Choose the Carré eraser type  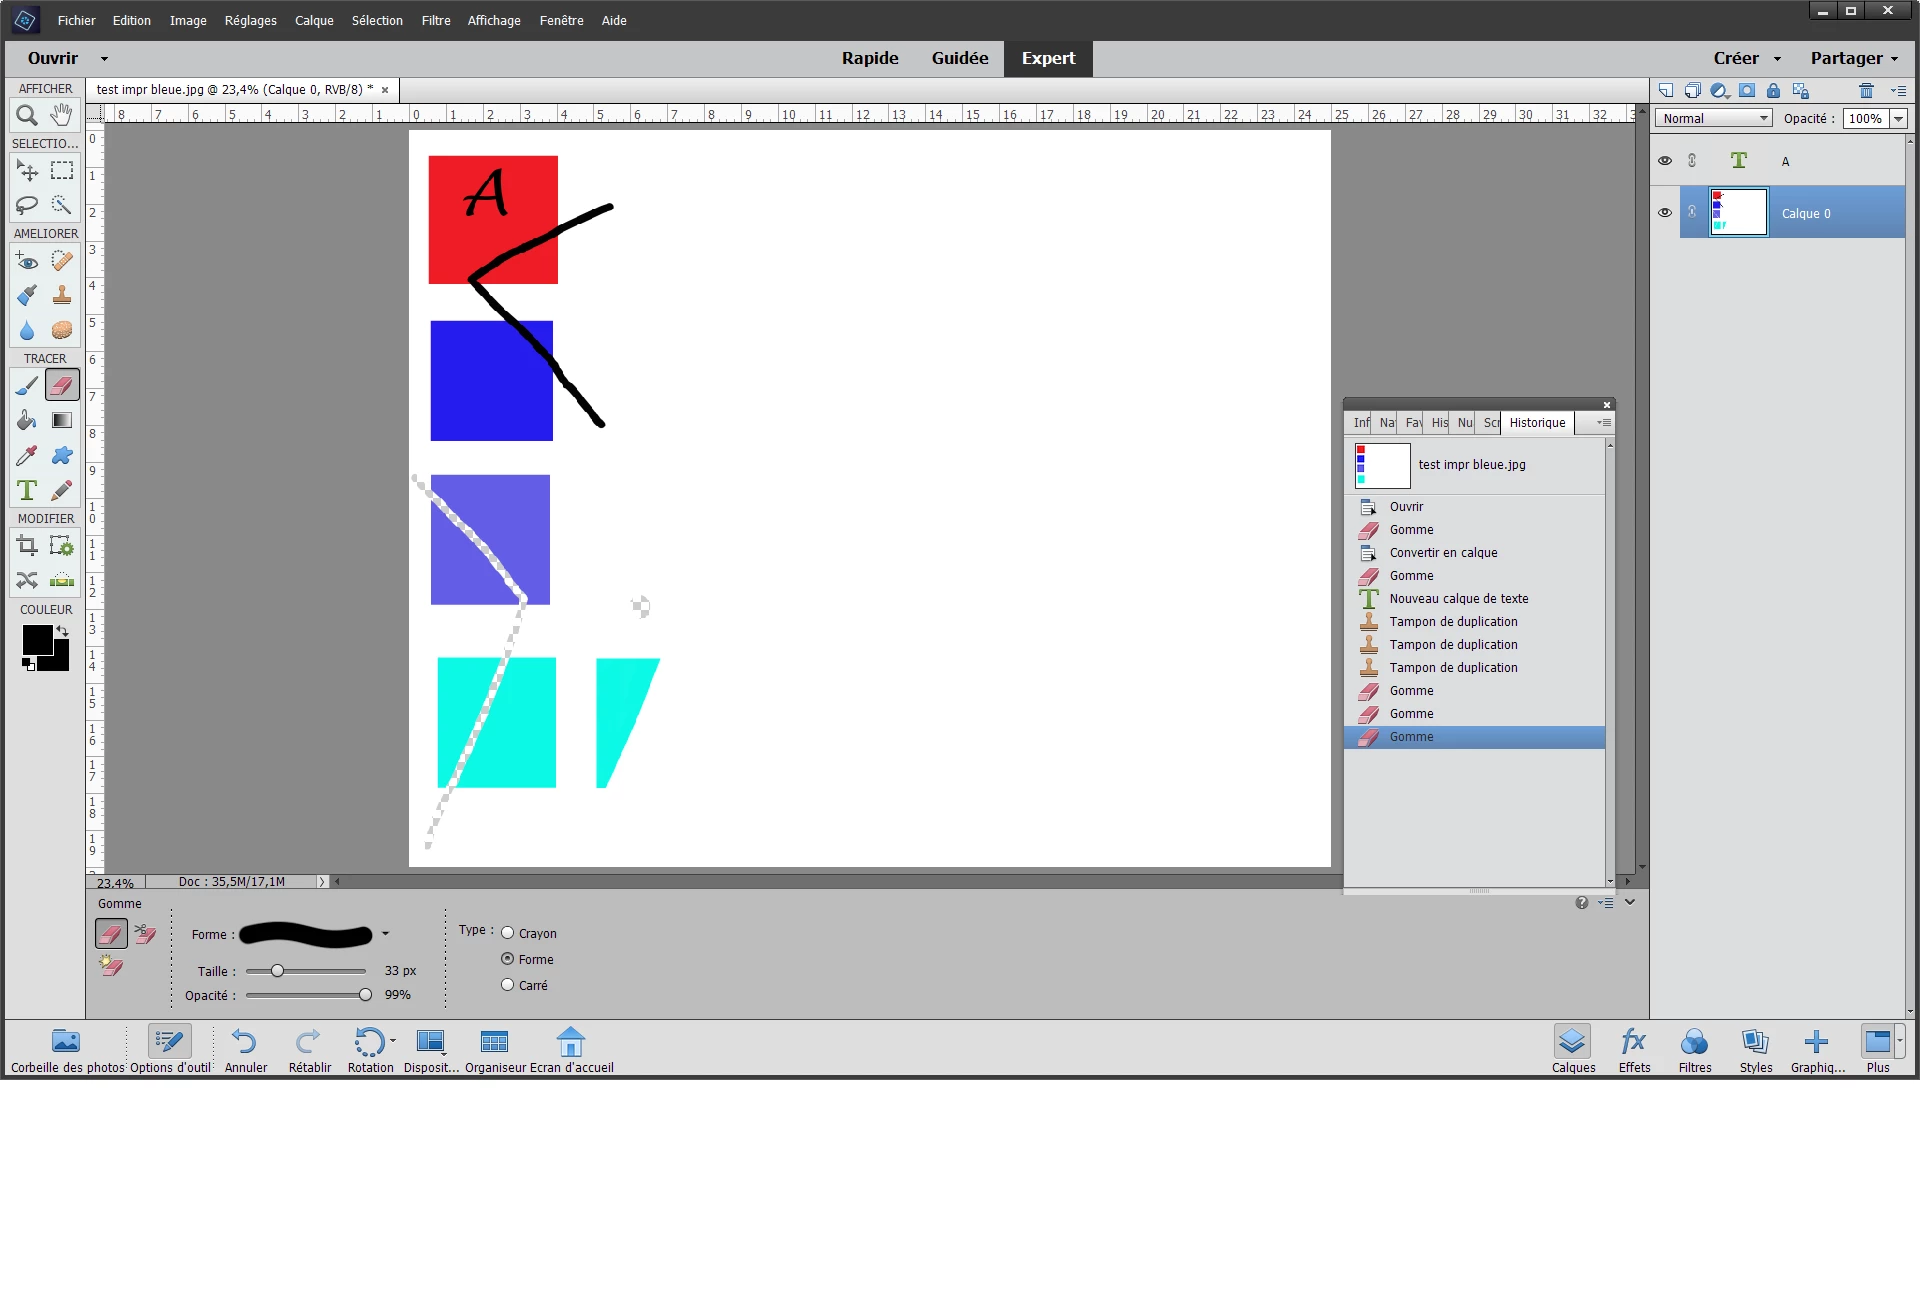click(508, 985)
